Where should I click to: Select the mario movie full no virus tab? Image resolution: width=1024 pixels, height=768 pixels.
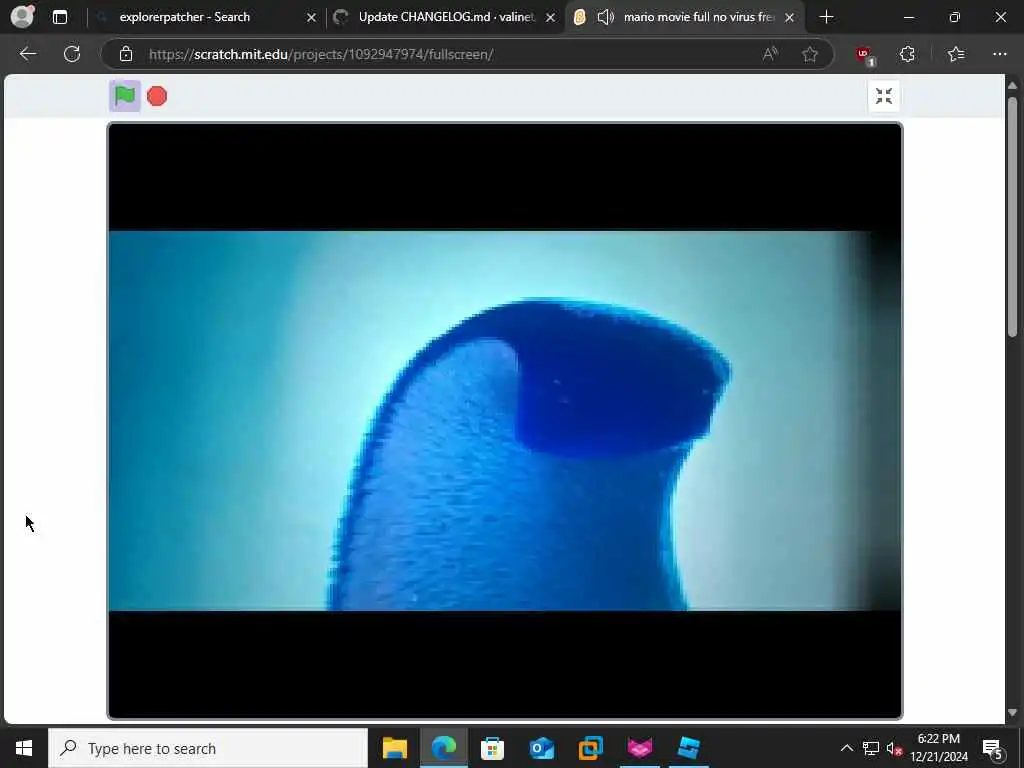tap(686, 17)
